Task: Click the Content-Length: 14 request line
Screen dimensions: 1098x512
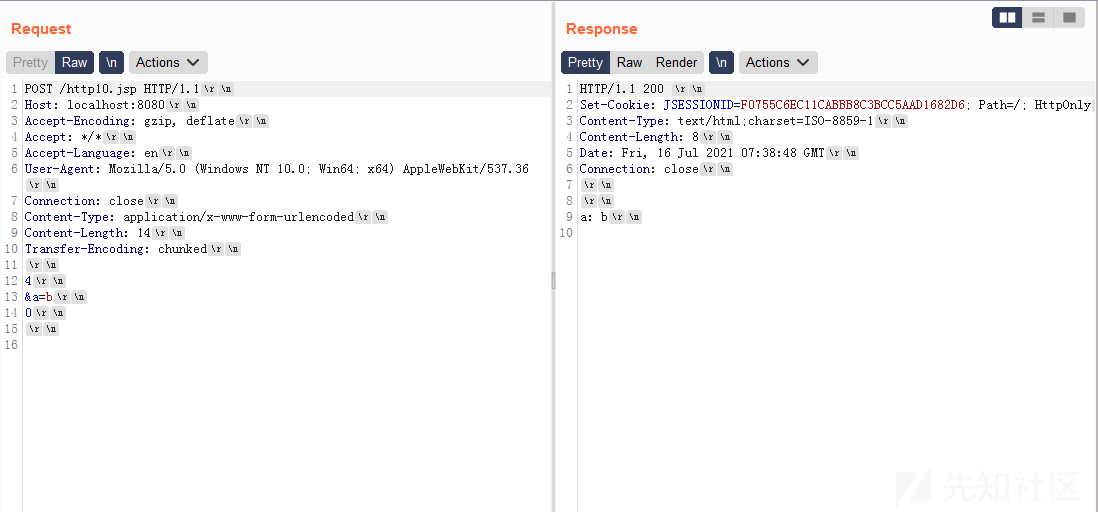Action: pyautogui.click(x=104, y=233)
